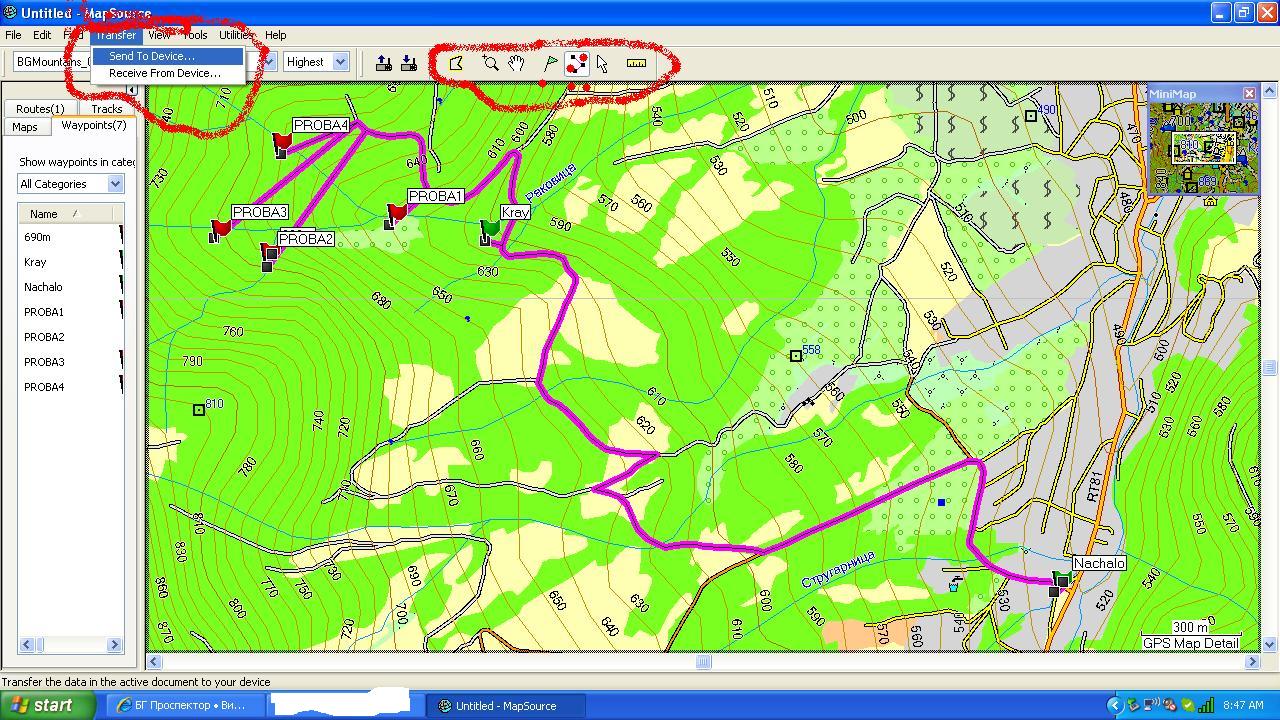Click green checkmark shield tray icon
This screenshot has width=1280, height=720.
point(1187,705)
